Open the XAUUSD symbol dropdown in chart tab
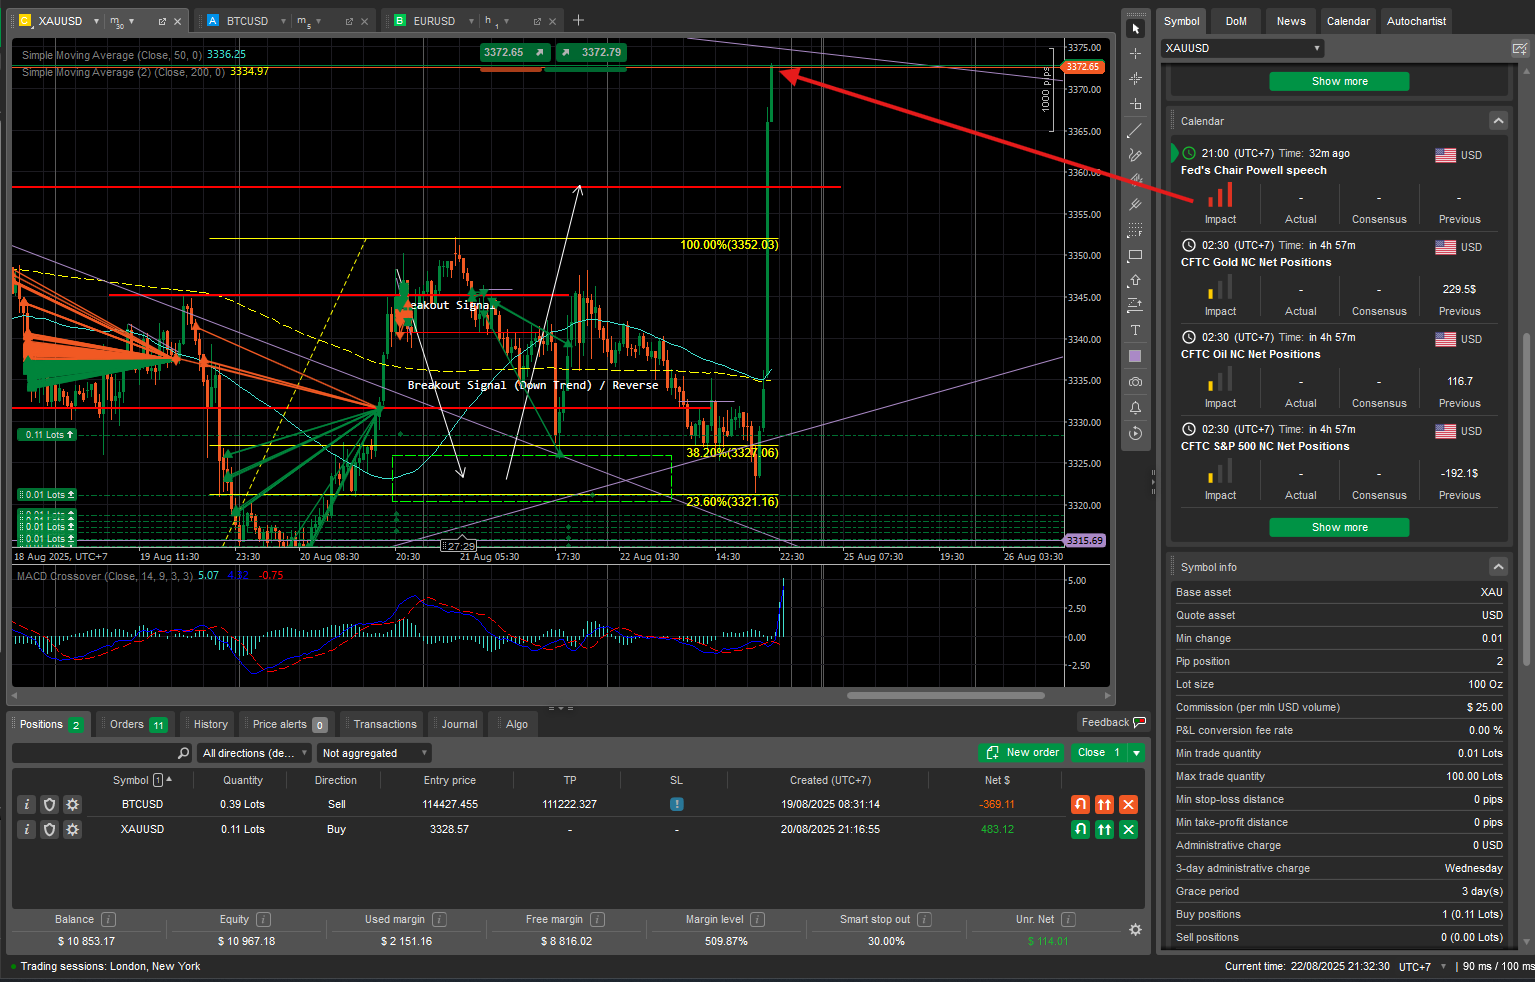 coord(96,21)
